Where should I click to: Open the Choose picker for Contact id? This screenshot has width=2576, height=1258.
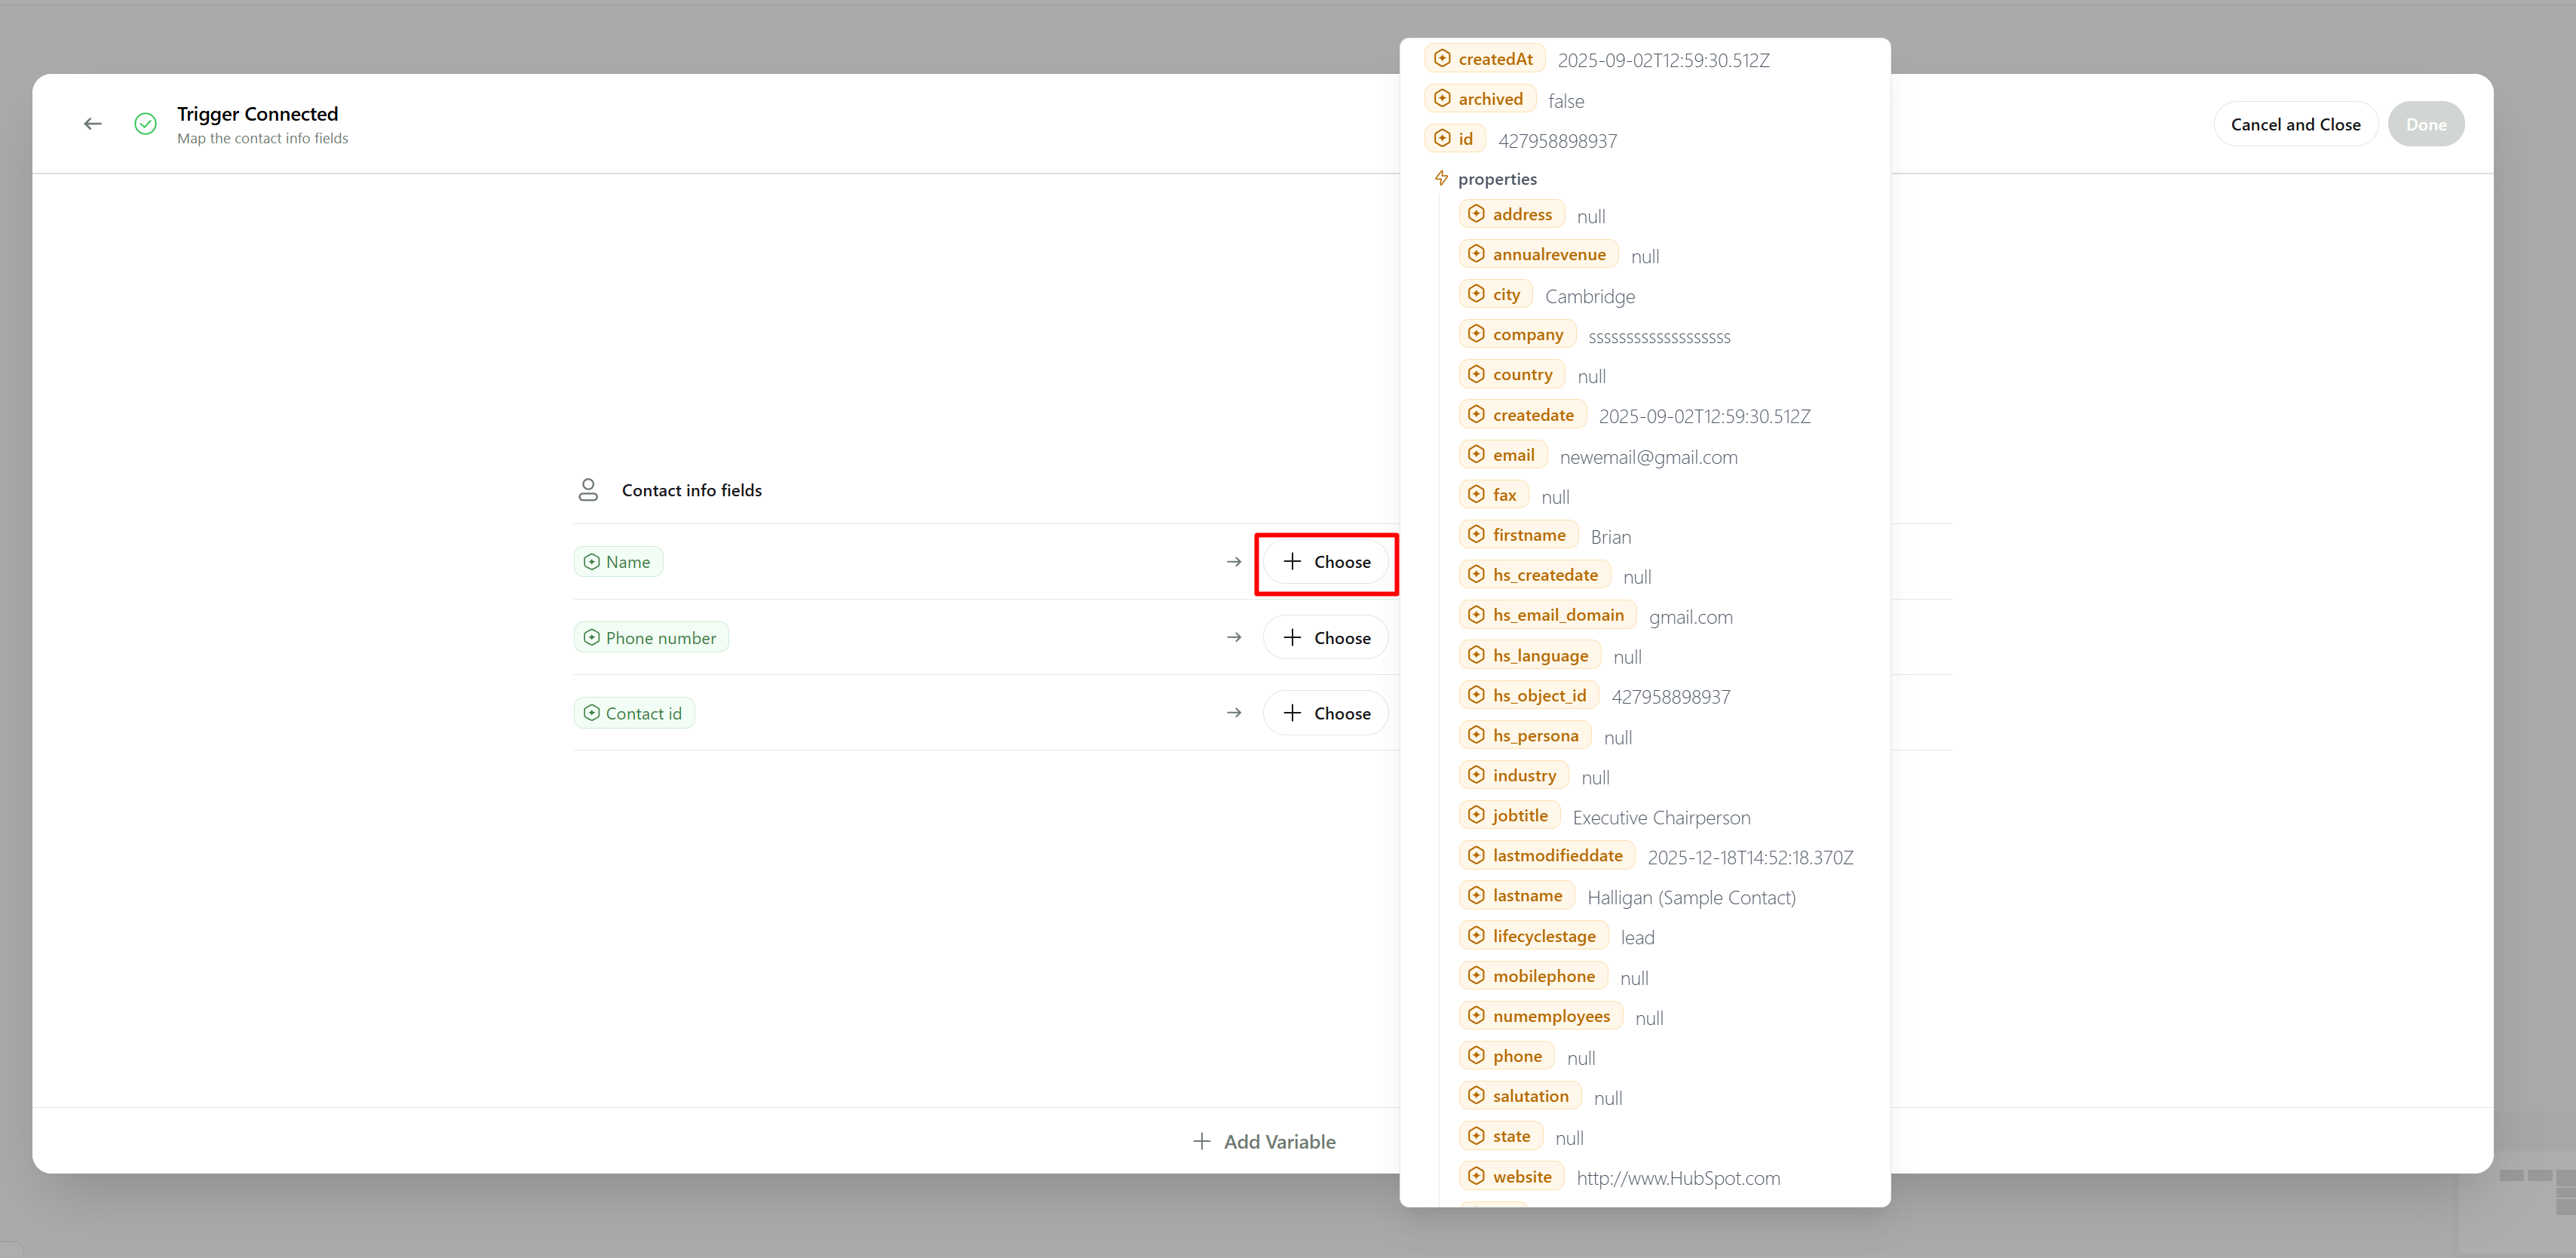tap(1326, 713)
